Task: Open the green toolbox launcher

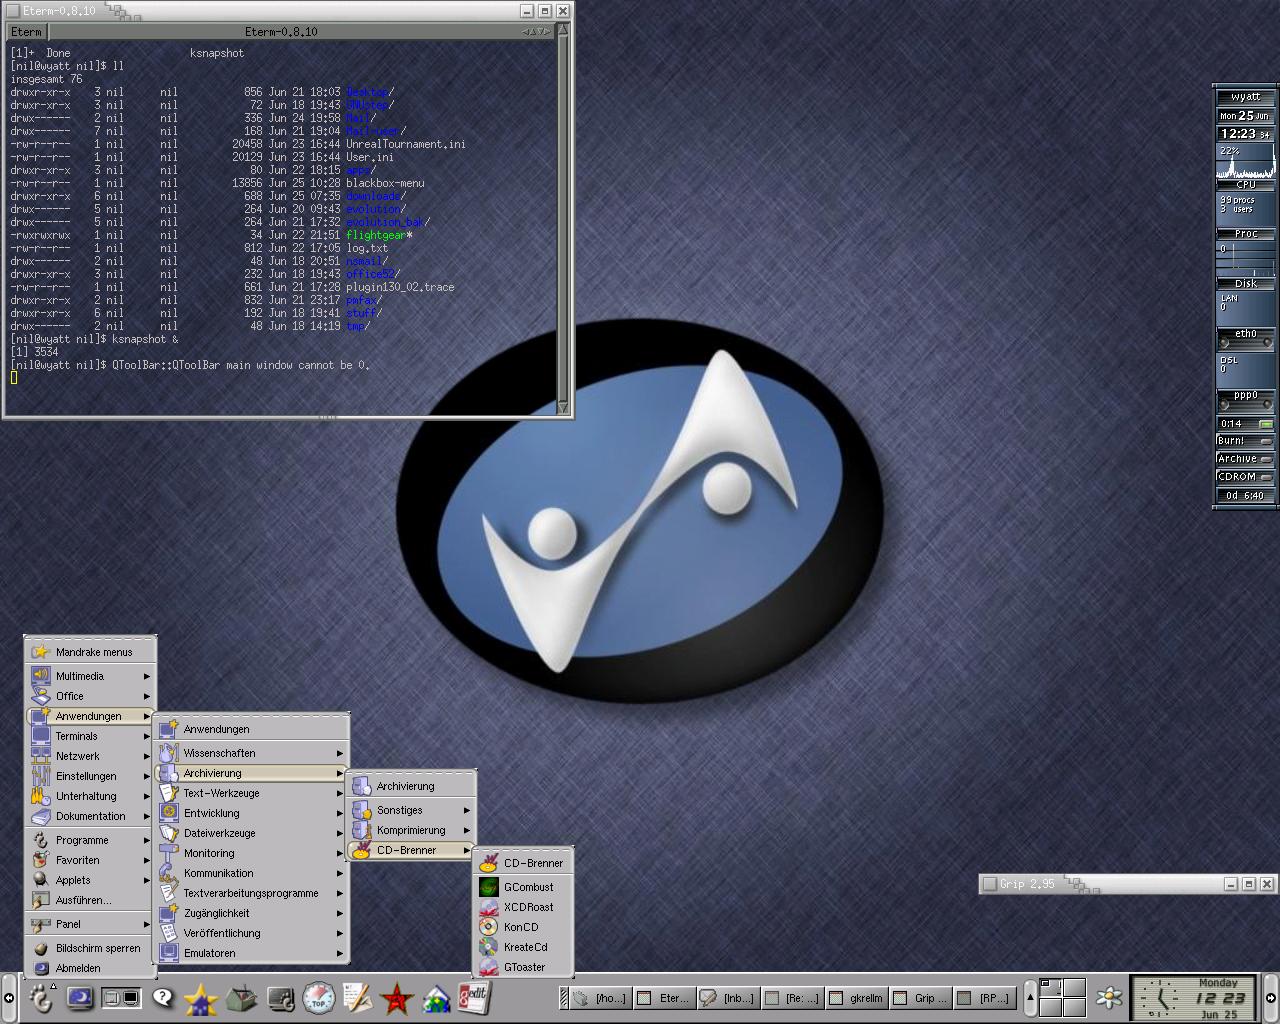Action: [x=241, y=998]
